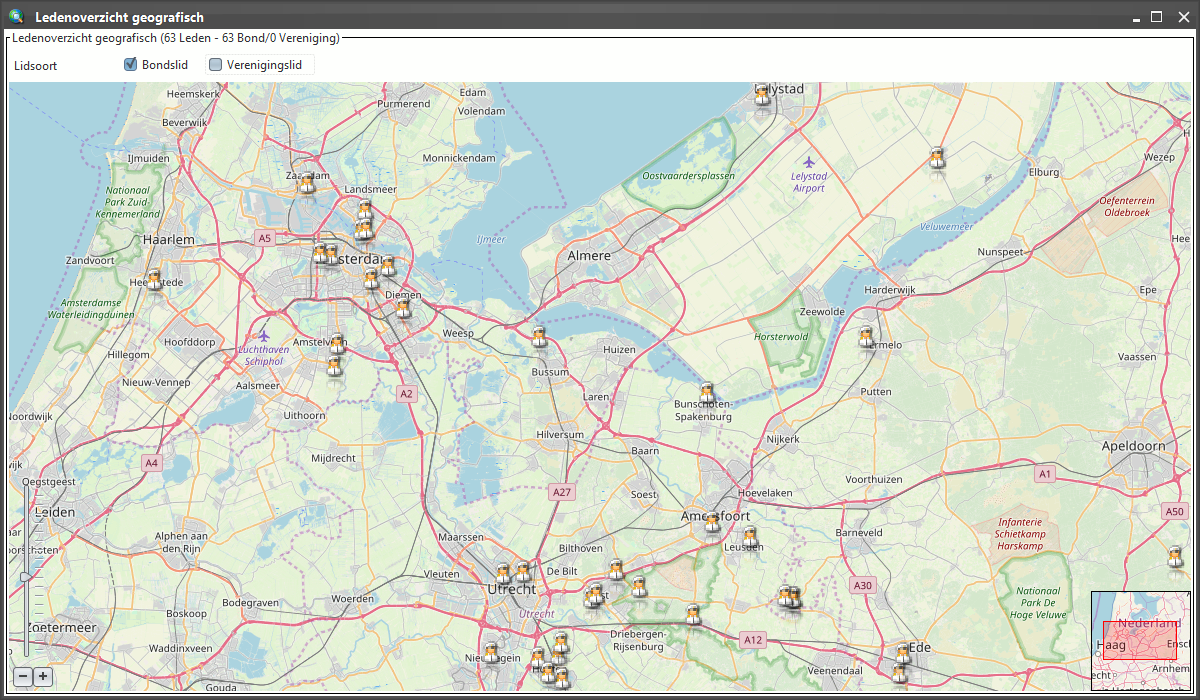This screenshot has width=1200, height=700.
Task: Select the member marker below Landsmeer
Action: tap(365, 211)
